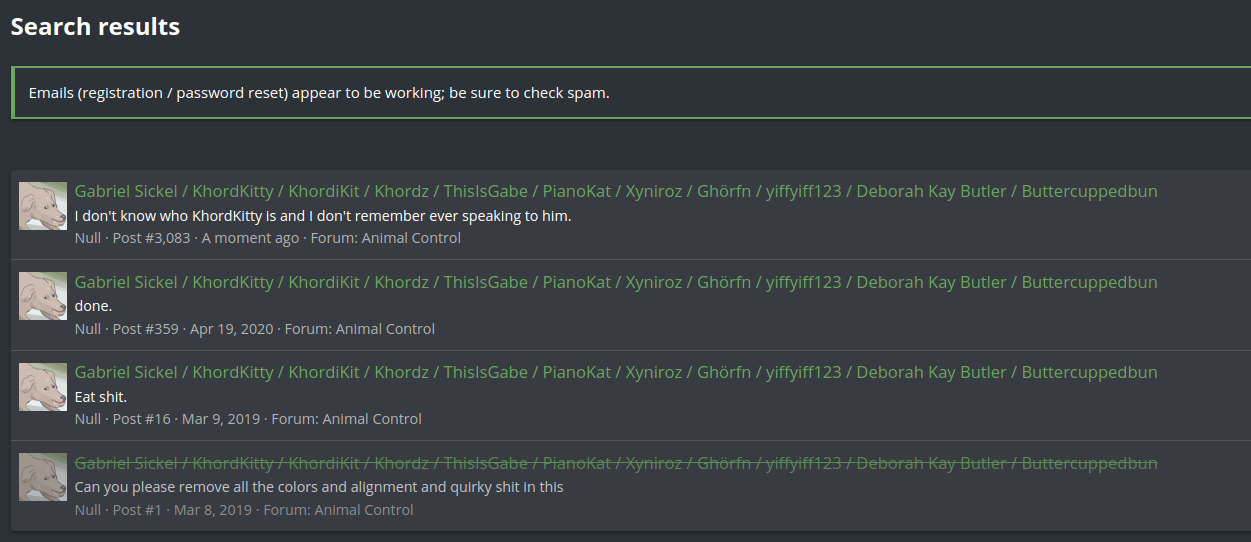The height and width of the screenshot is (542, 1251).
Task: Click the 'done.' post snippet
Action: (94, 306)
